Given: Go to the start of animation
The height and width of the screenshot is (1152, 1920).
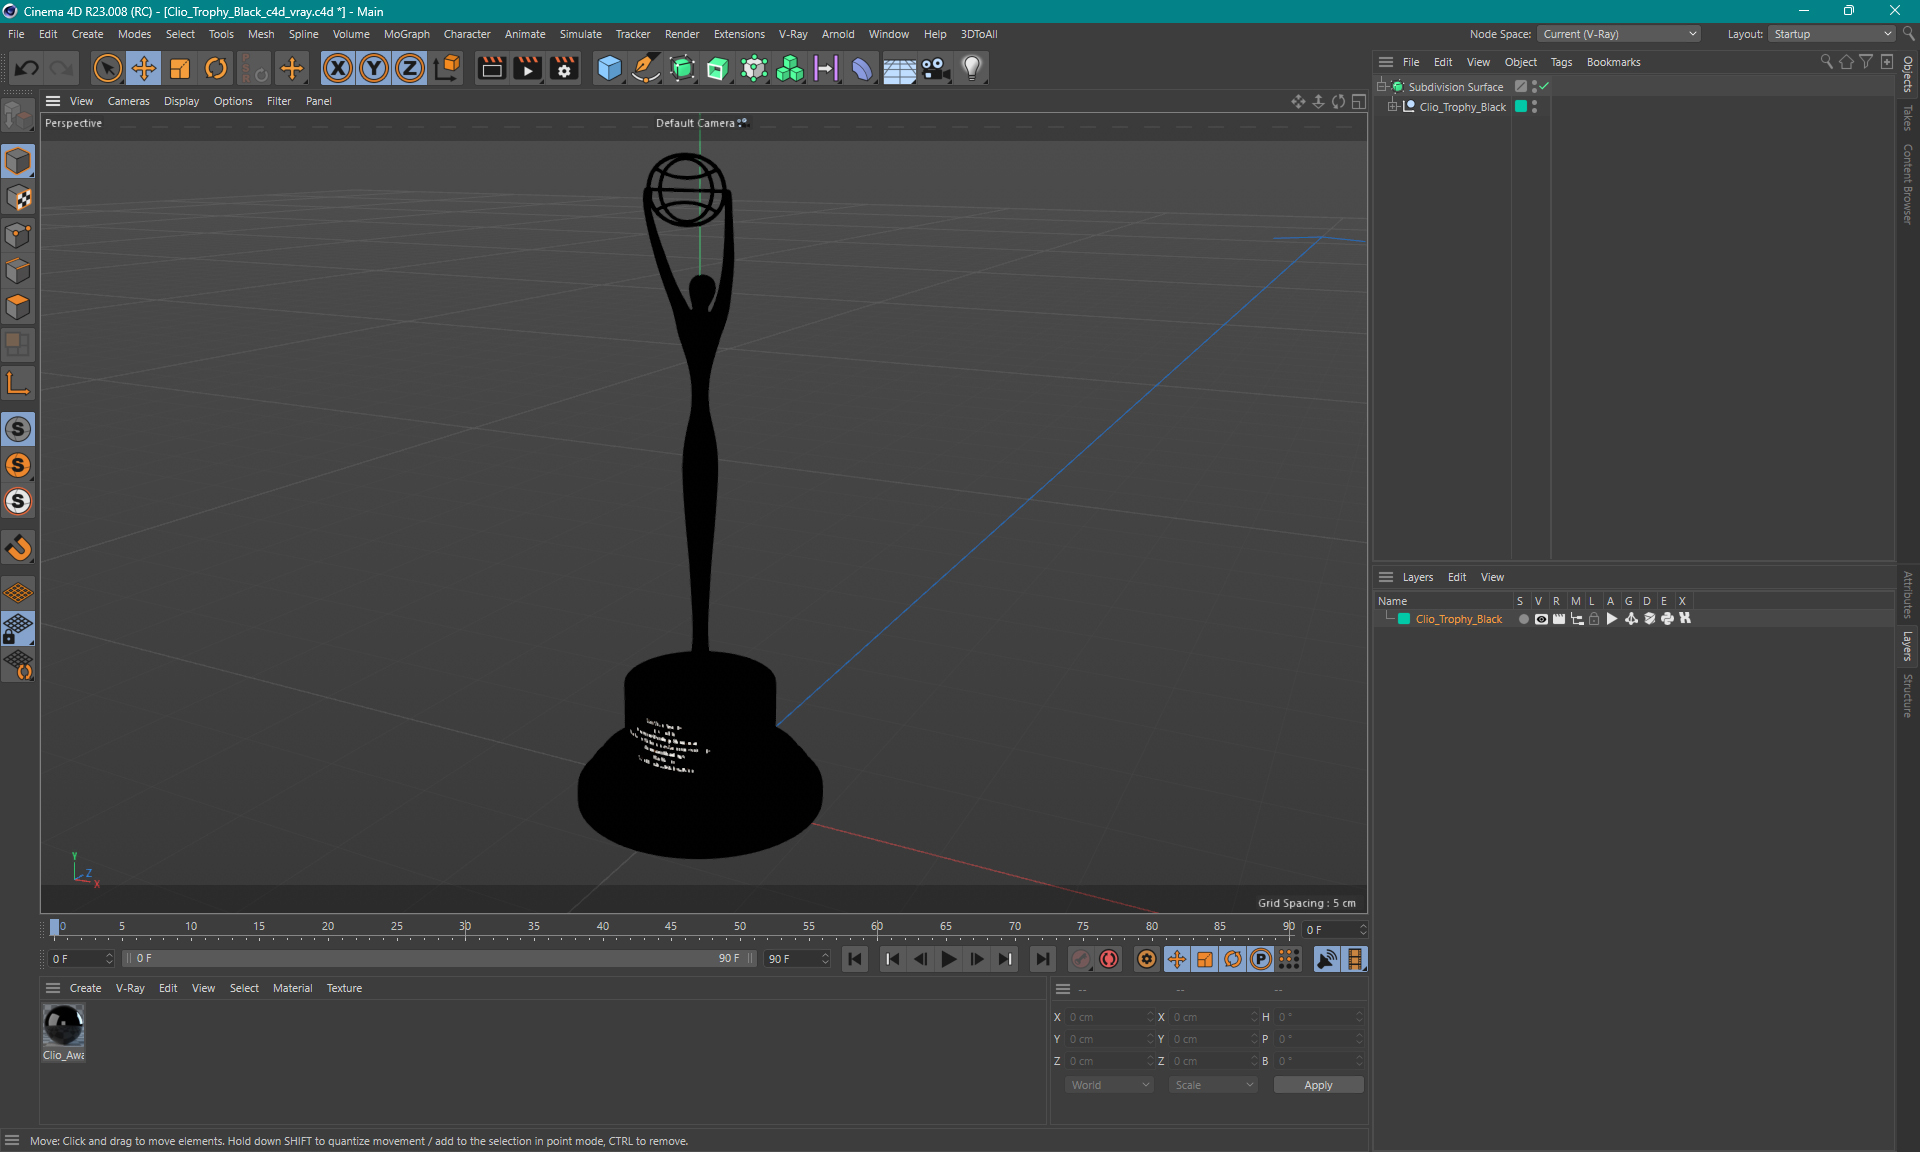Looking at the screenshot, I should point(855,959).
